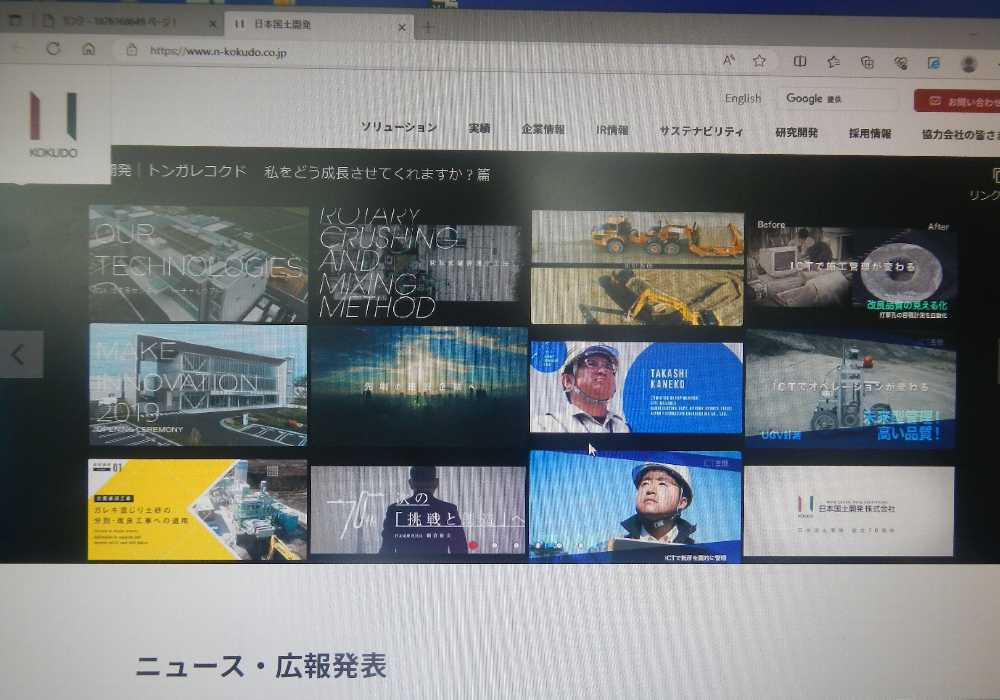
Task: Open the collections icon in toolbar
Action: (x=867, y=62)
